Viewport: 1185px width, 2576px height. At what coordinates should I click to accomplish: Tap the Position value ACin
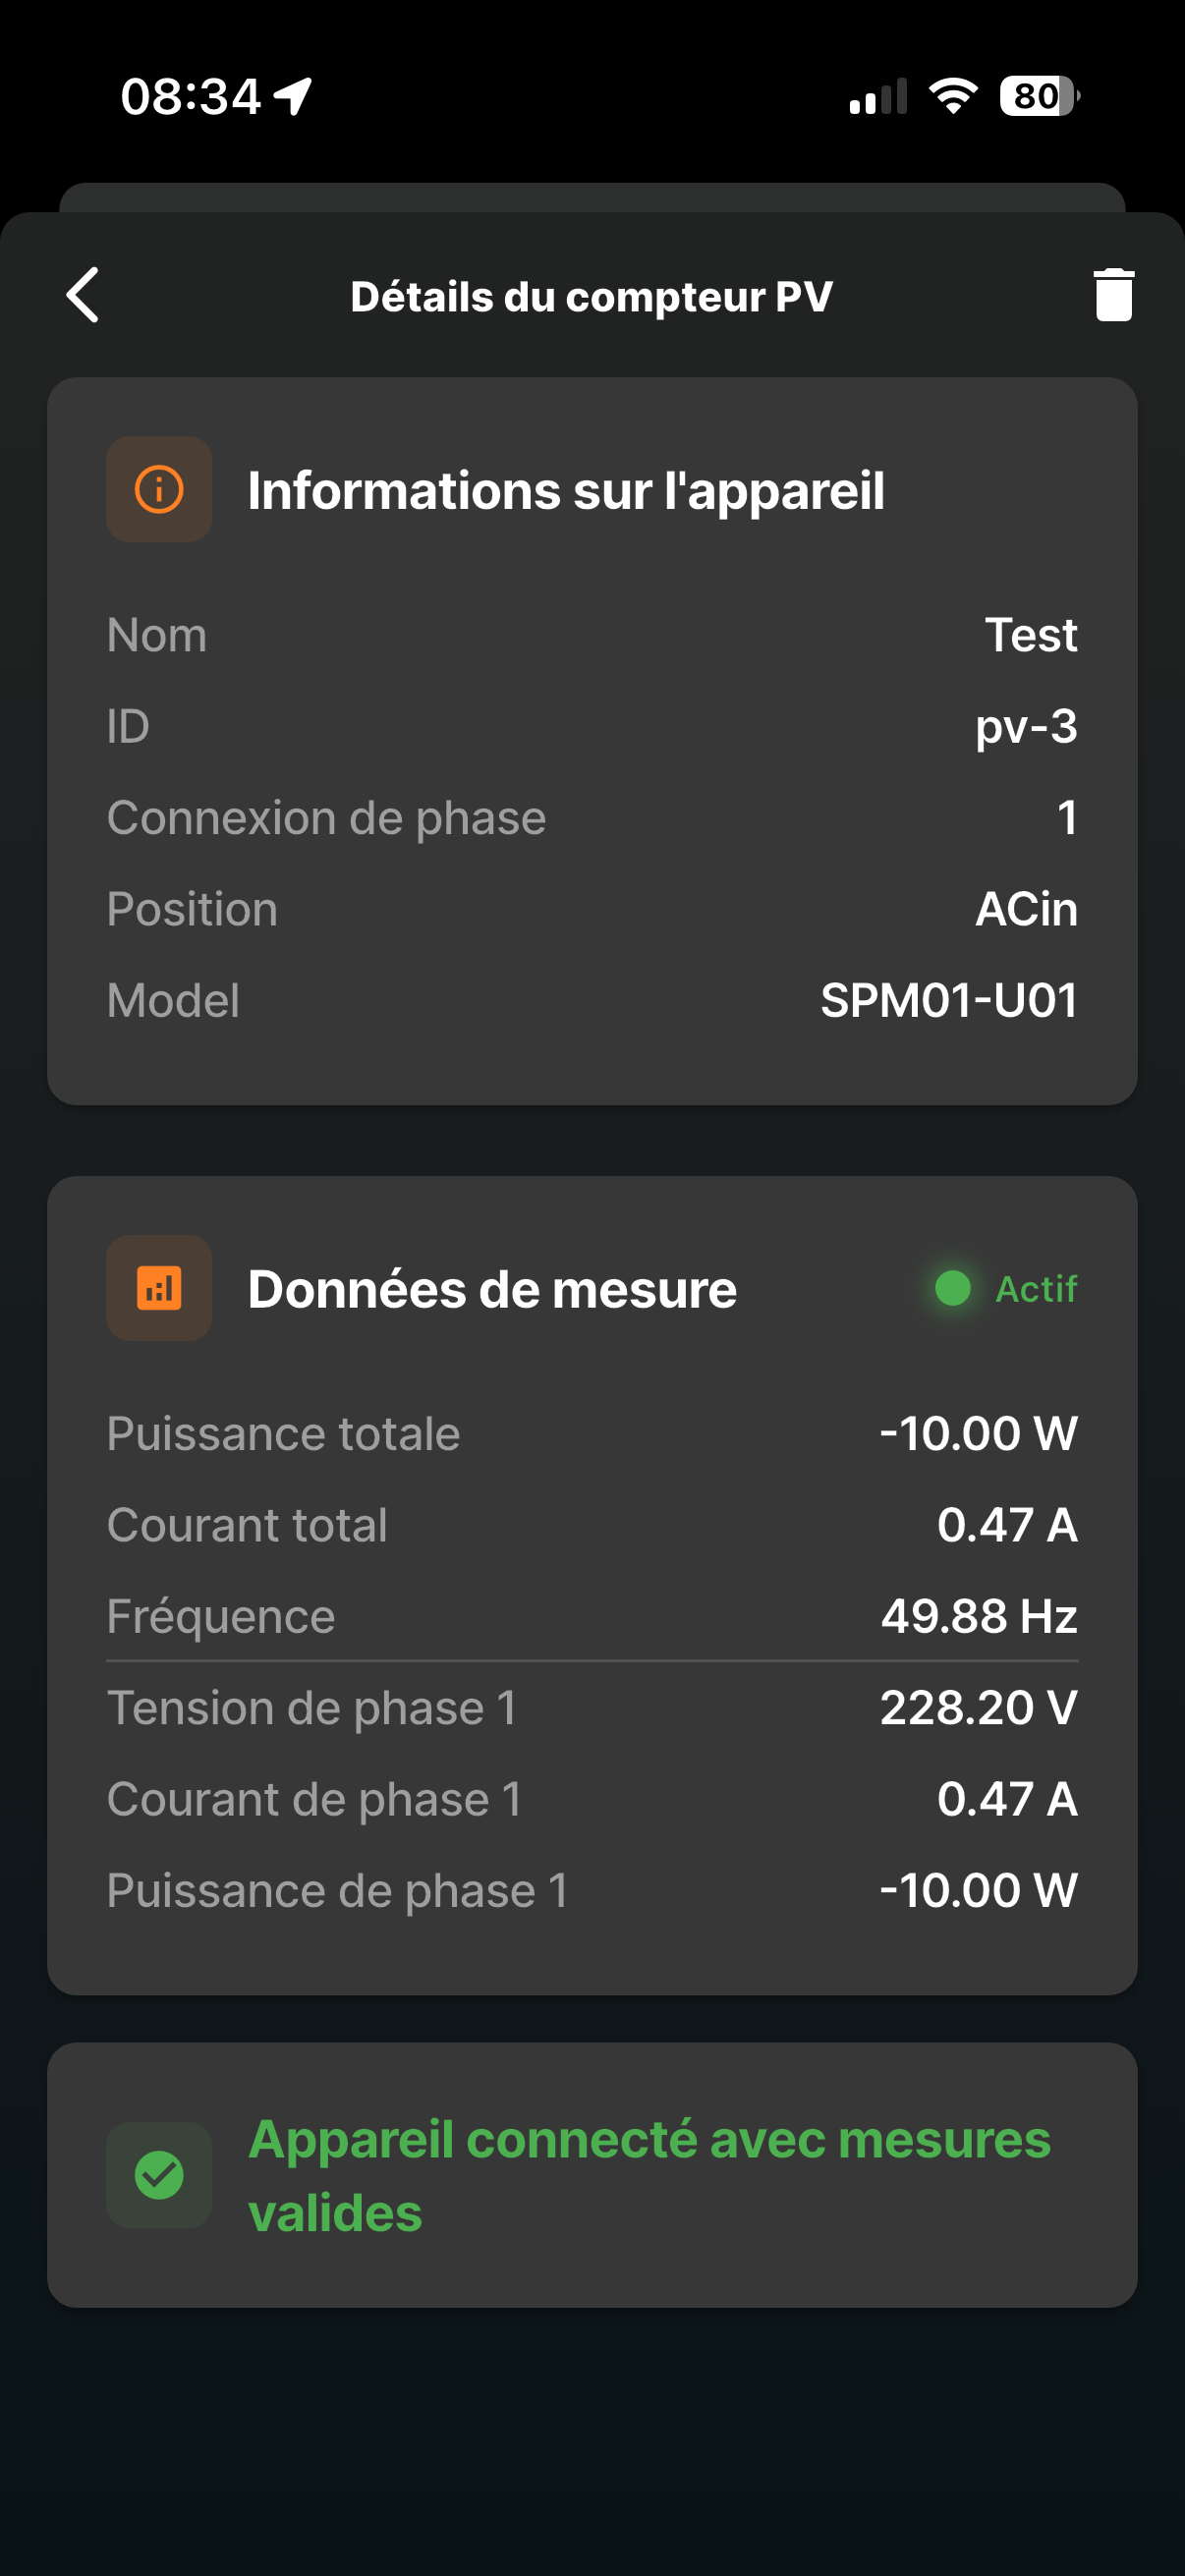pos(1026,909)
